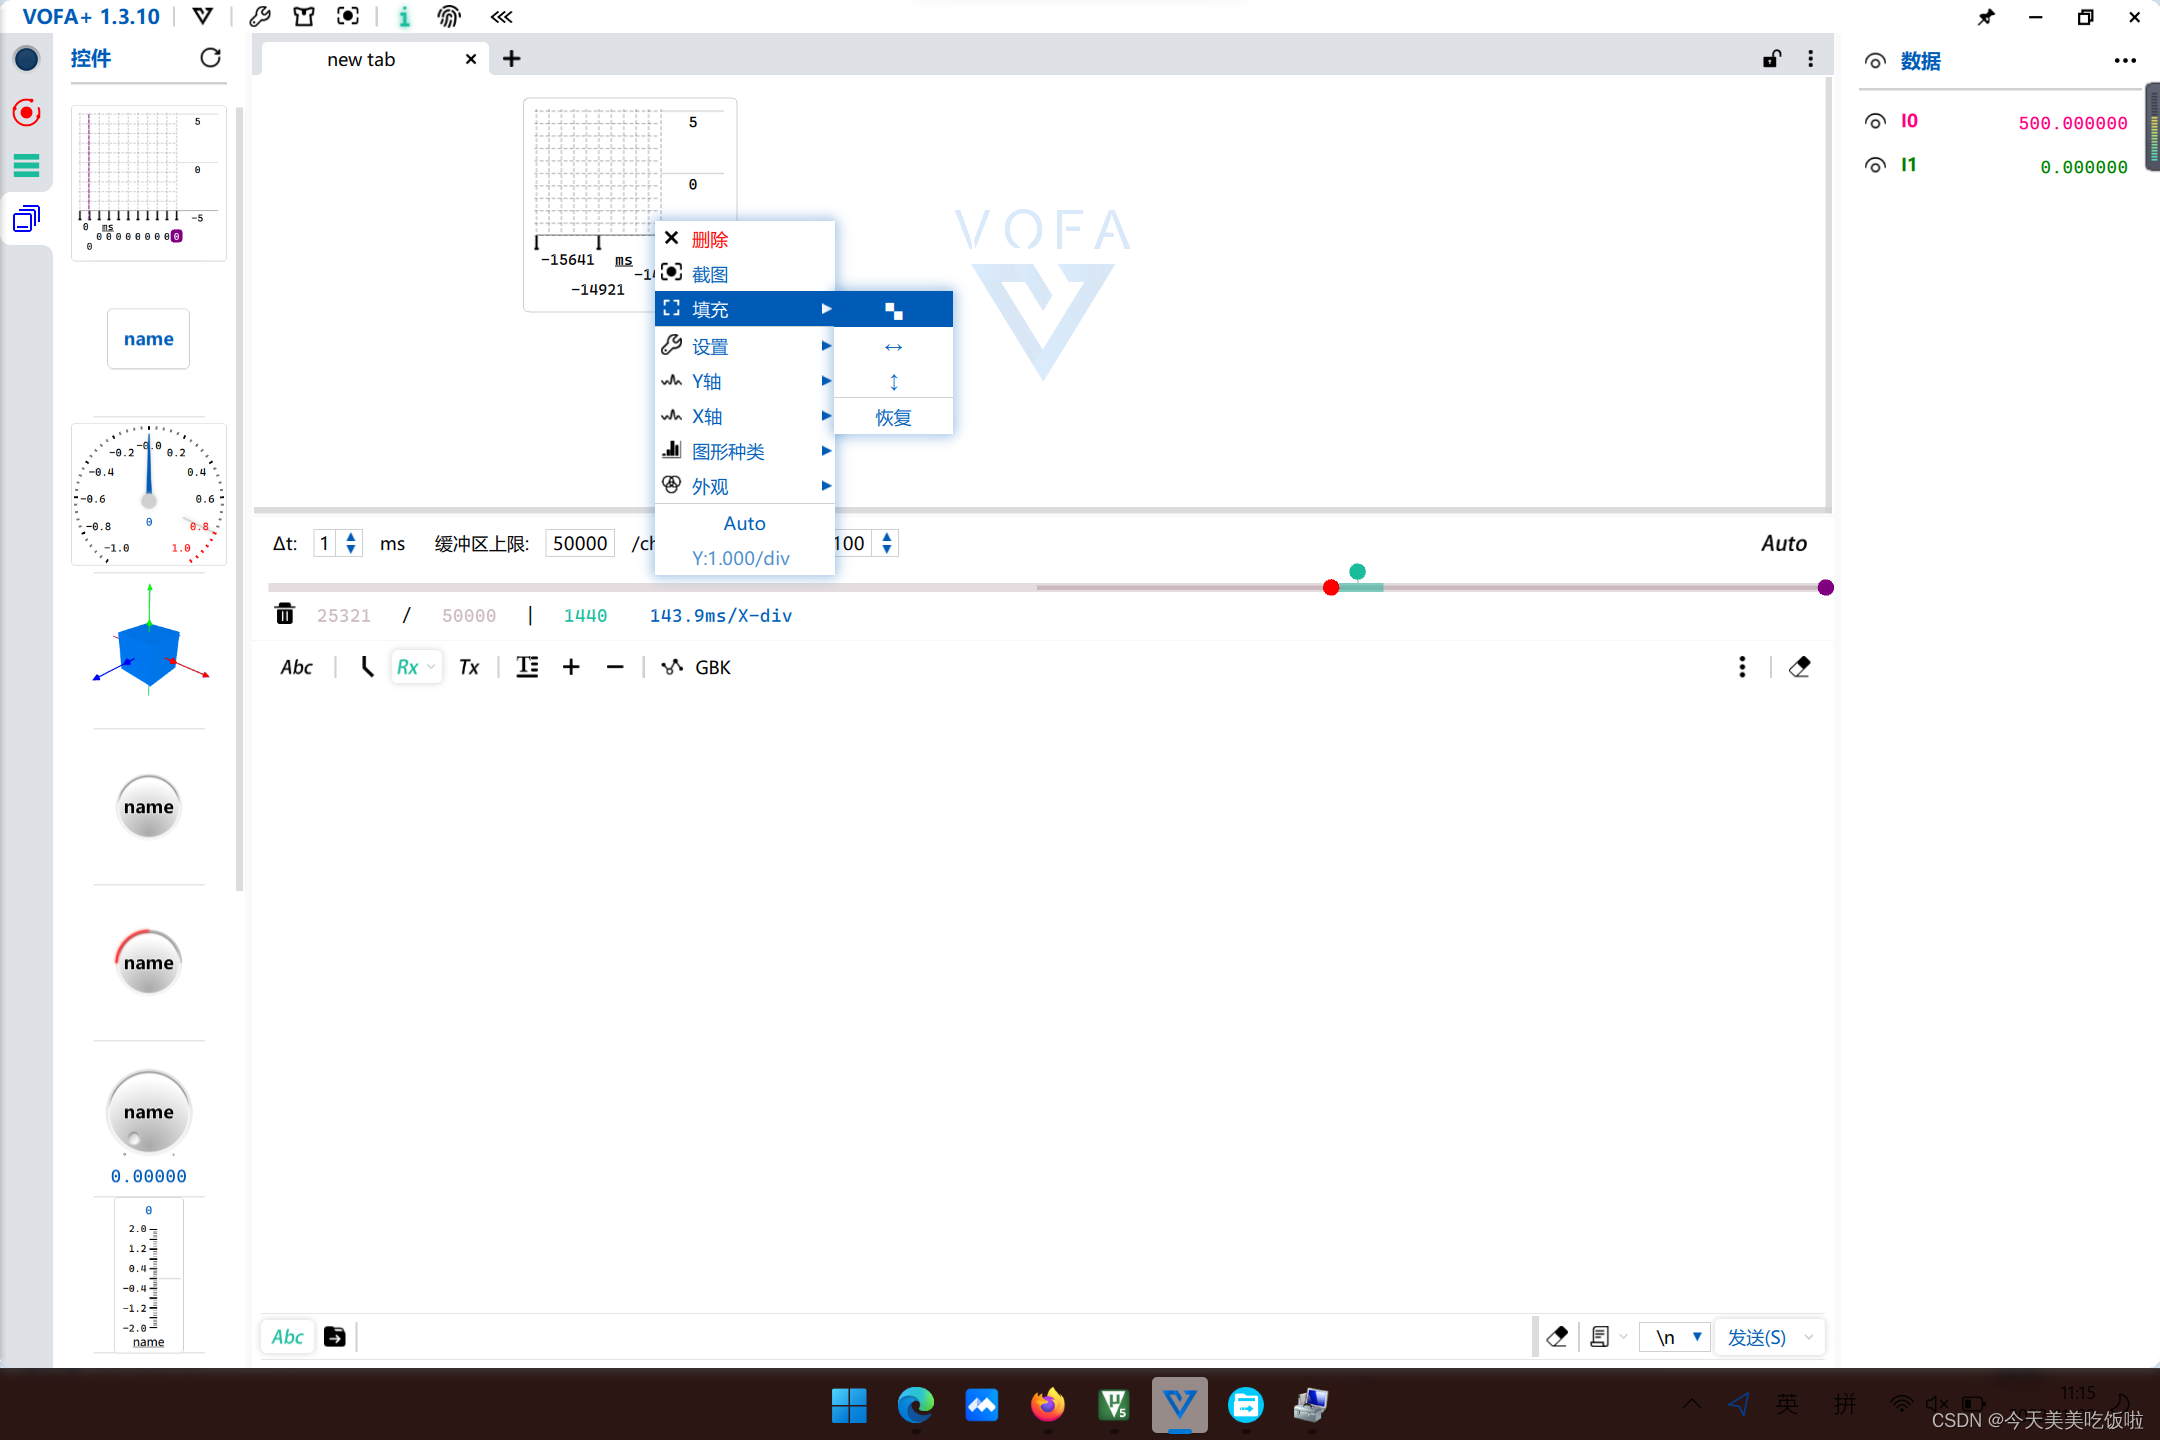2160x1440 pixels.
Task: Click the wrench settings icon in title bar
Action: tap(260, 16)
